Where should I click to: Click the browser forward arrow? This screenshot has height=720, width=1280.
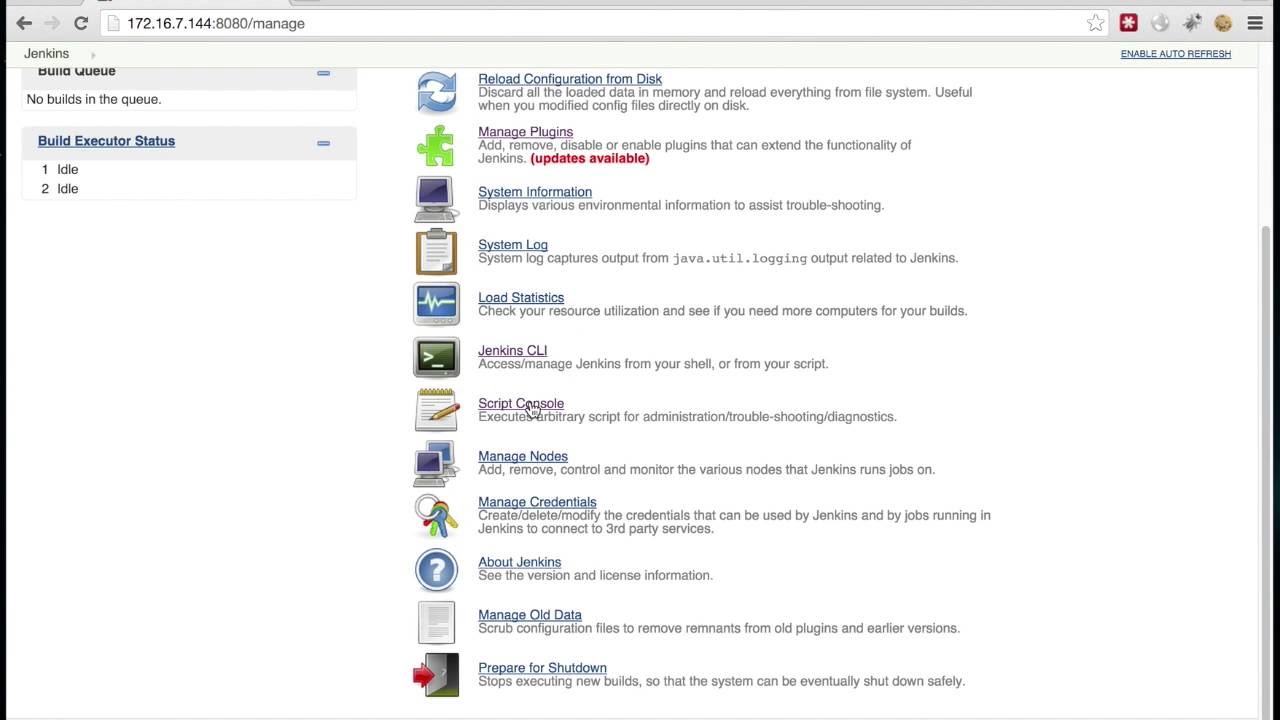pyautogui.click(x=52, y=23)
